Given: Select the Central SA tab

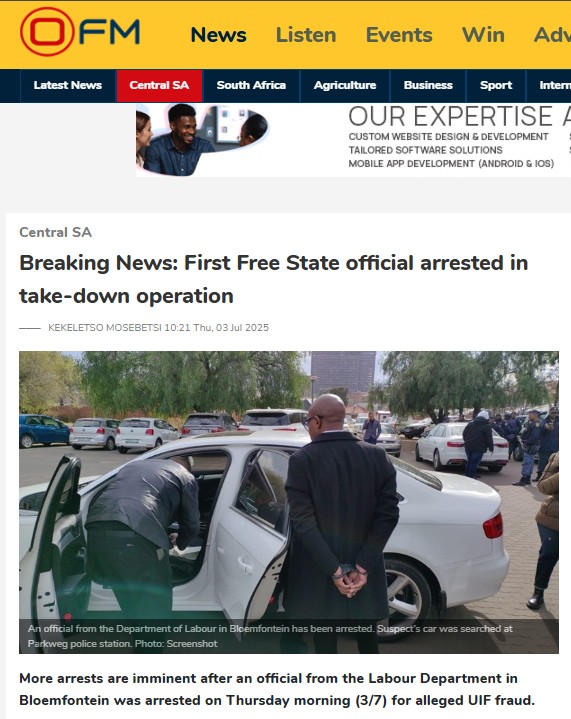Looking at the screenshot, I should 159,85.
